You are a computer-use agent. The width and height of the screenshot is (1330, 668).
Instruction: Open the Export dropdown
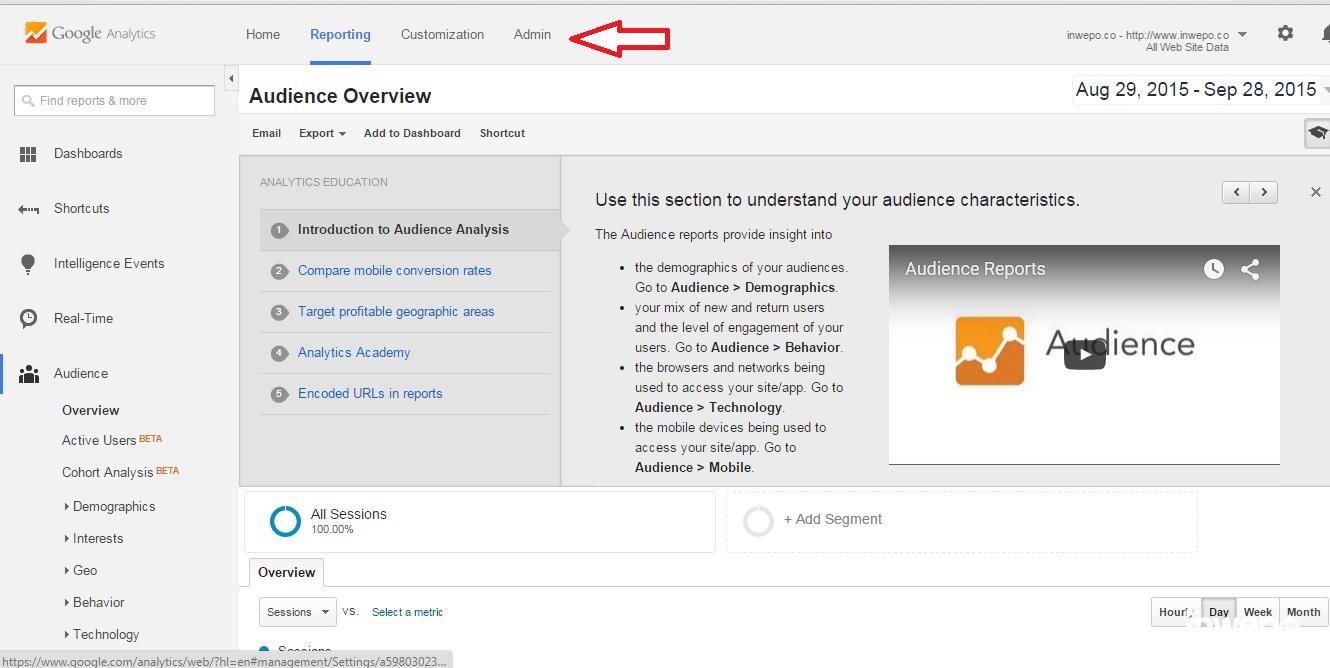pyautogui.click(x=322, y=133)
